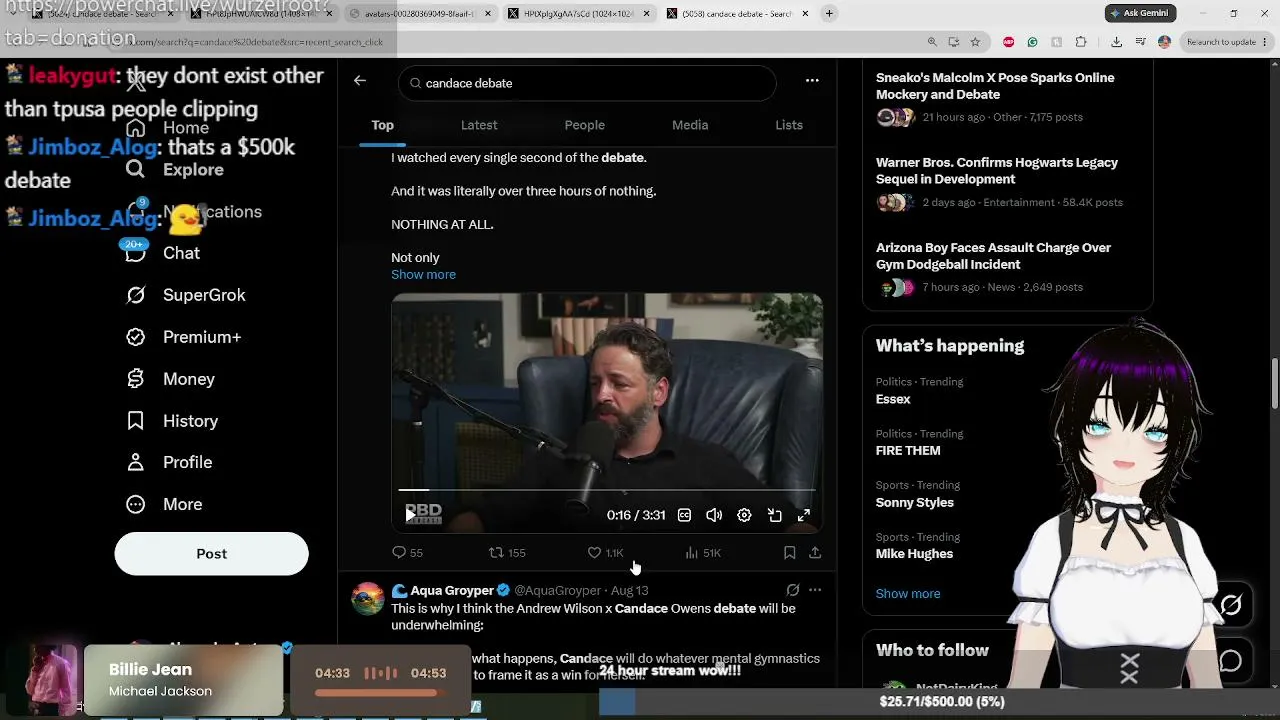The height and width of the screenshot is (720, 1280).
Task: Open SuperGrok from the sidebar
Action: point(185,295)
